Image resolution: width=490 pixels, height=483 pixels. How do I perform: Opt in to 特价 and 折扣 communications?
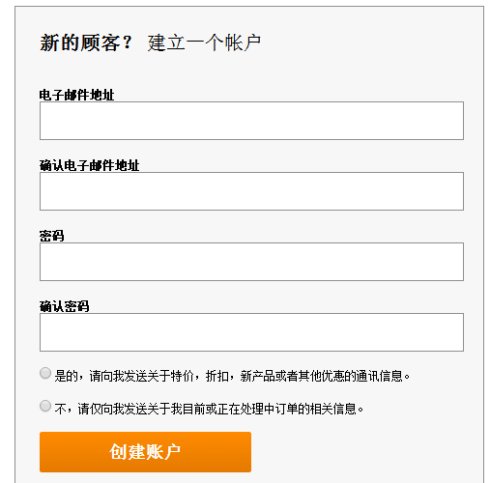(x=45, y=373)
